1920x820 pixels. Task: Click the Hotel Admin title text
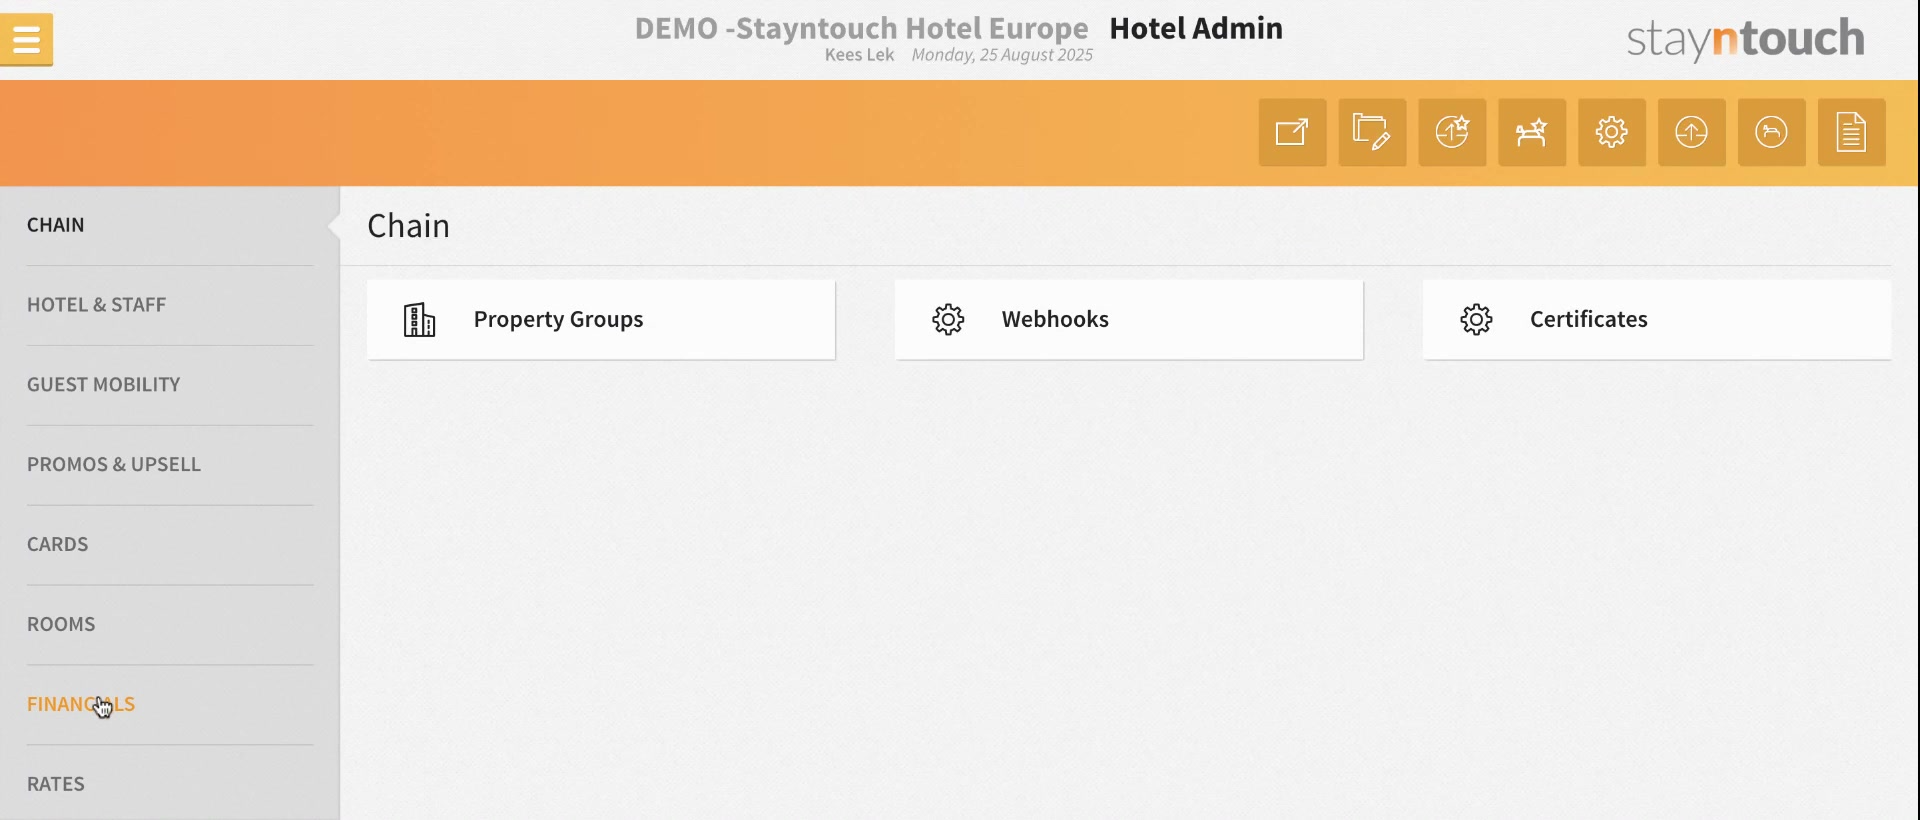coord(1196,28)
